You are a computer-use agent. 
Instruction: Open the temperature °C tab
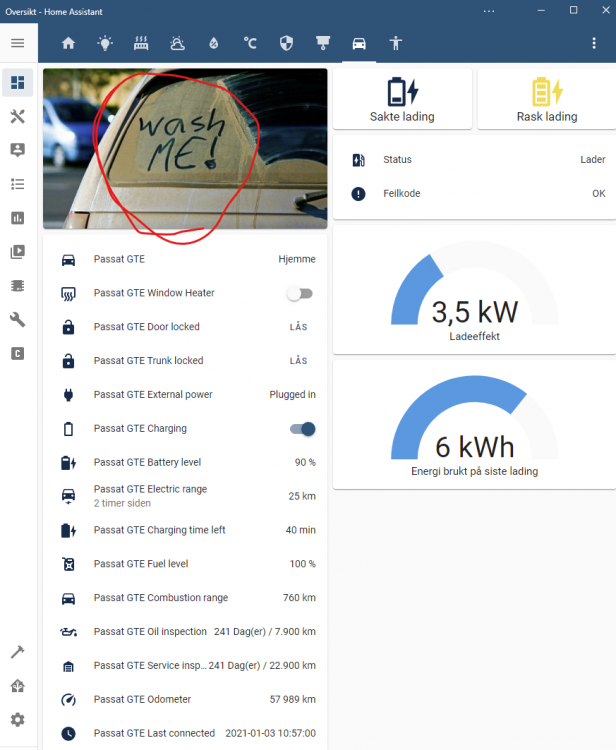250,44
